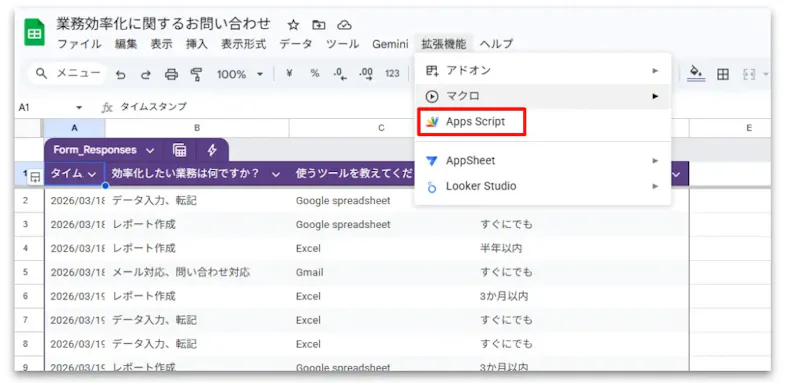Image resolution: width=792 pixels, height=383 pixels.
Task: Click the borders grid icon
Action: (x=723, y=74)
